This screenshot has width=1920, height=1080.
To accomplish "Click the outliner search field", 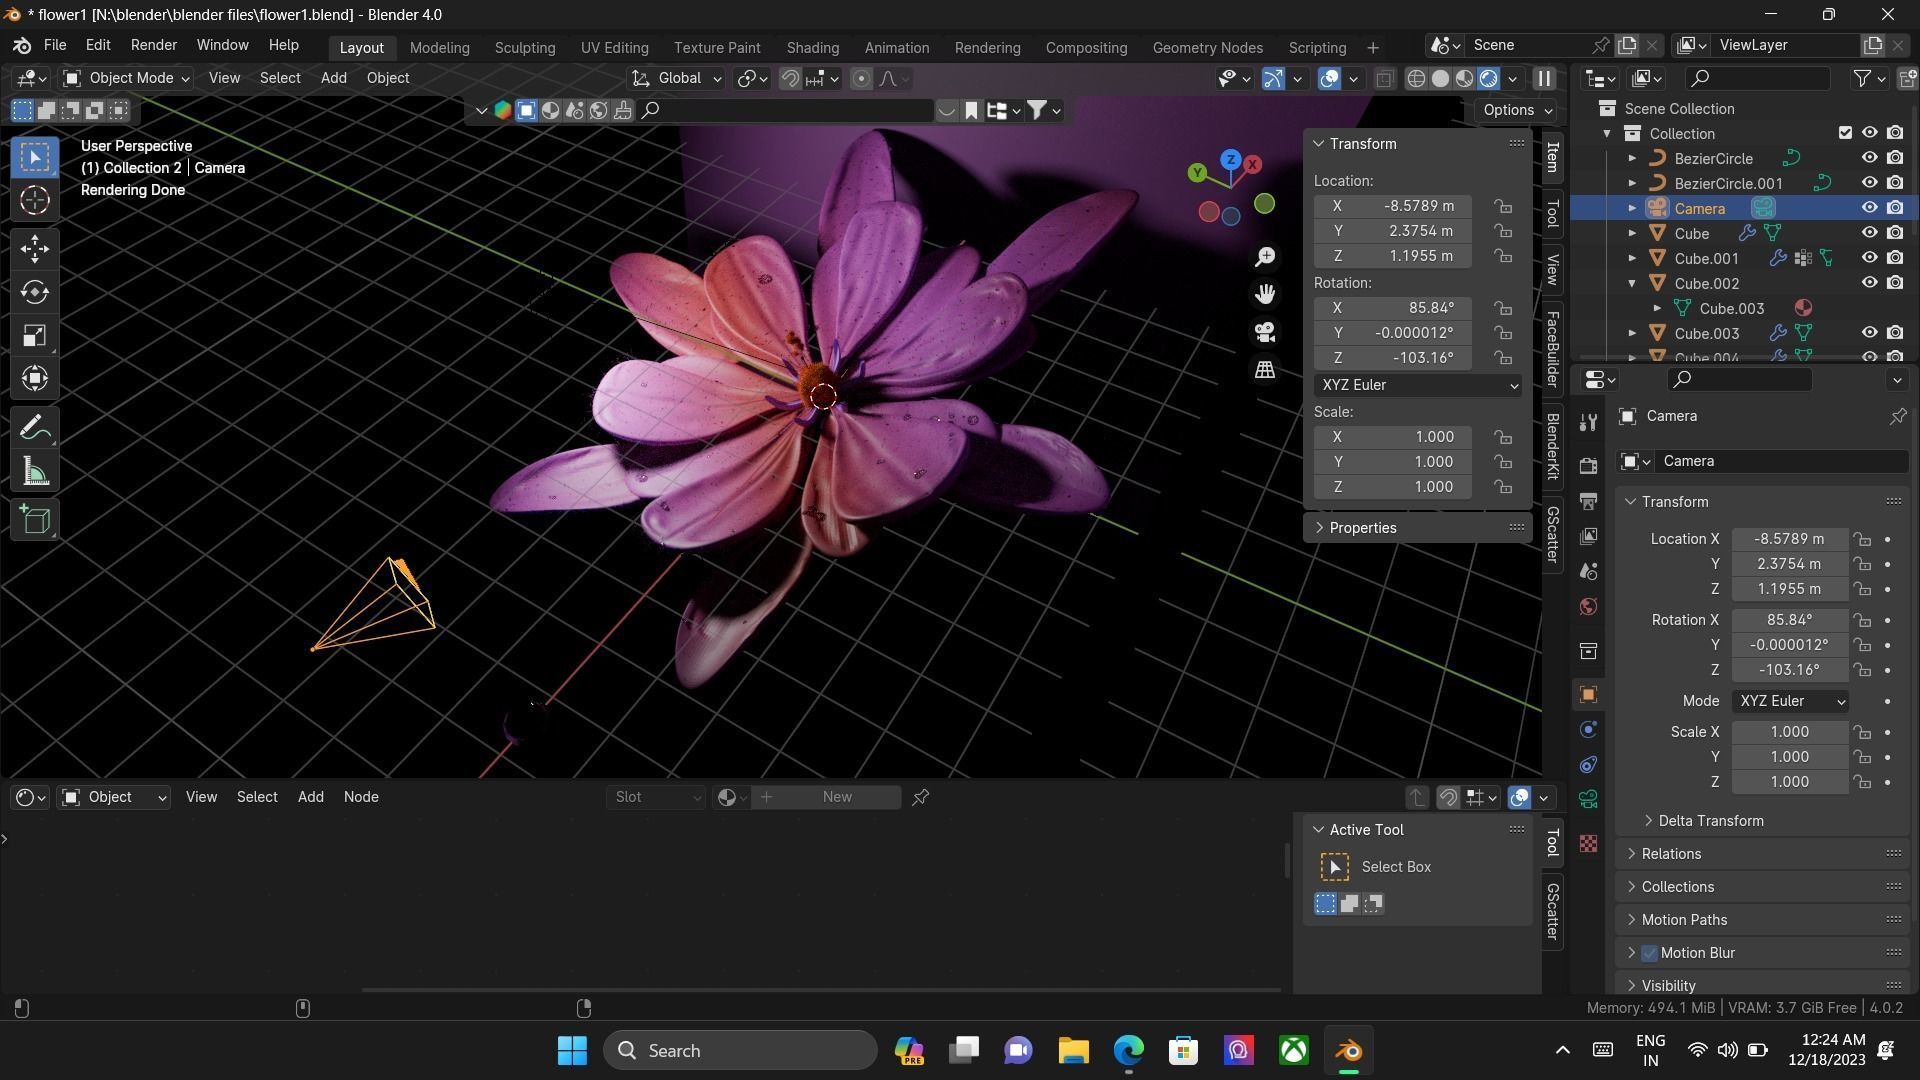I will point(1758,79).
